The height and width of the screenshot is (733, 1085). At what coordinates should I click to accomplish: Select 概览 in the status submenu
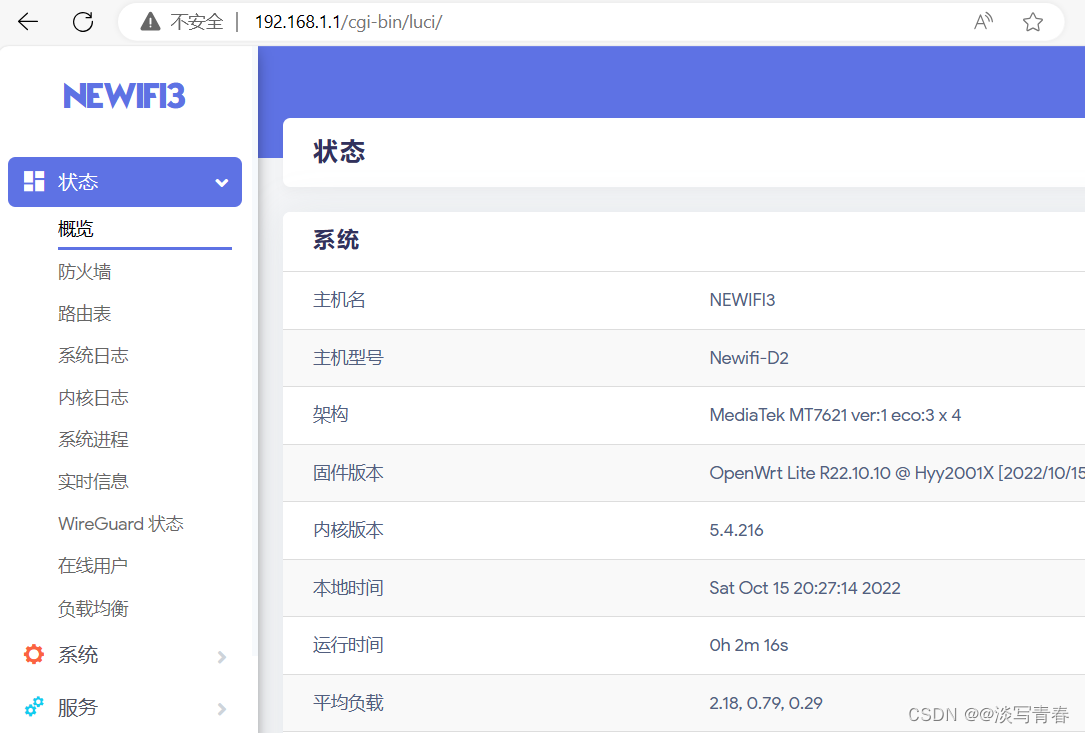click(x=75, y=229)
